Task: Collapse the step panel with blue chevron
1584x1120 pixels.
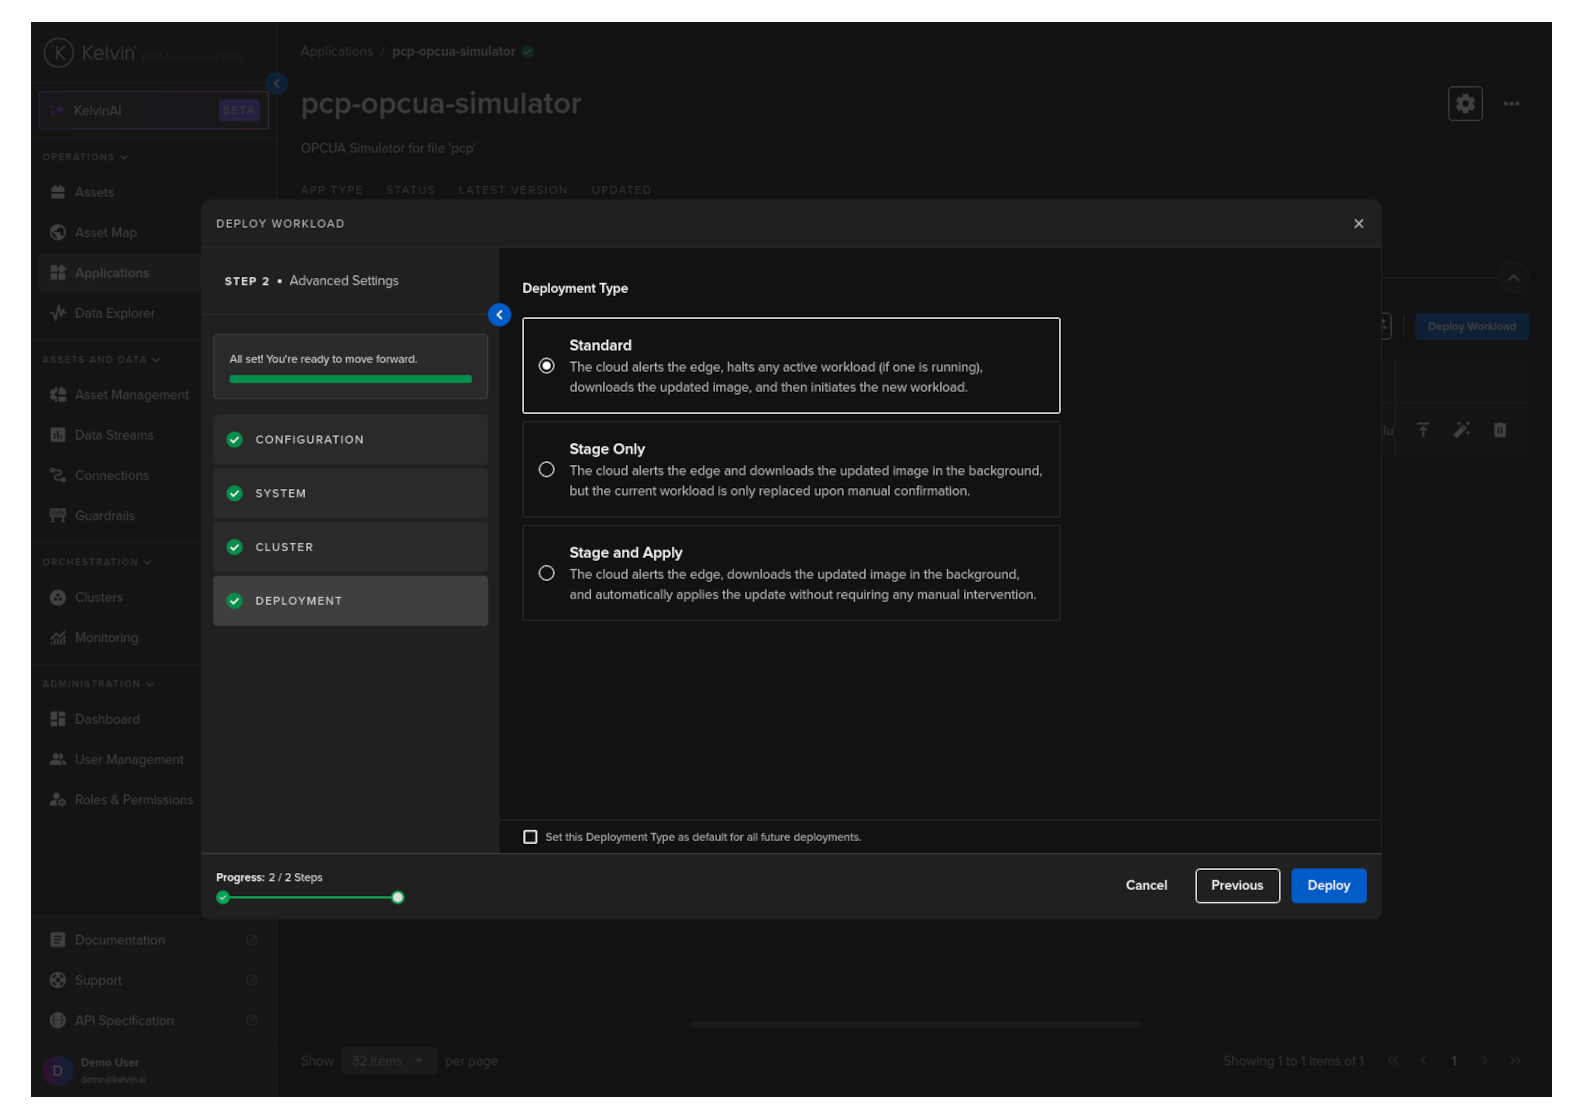Action: 499,315
